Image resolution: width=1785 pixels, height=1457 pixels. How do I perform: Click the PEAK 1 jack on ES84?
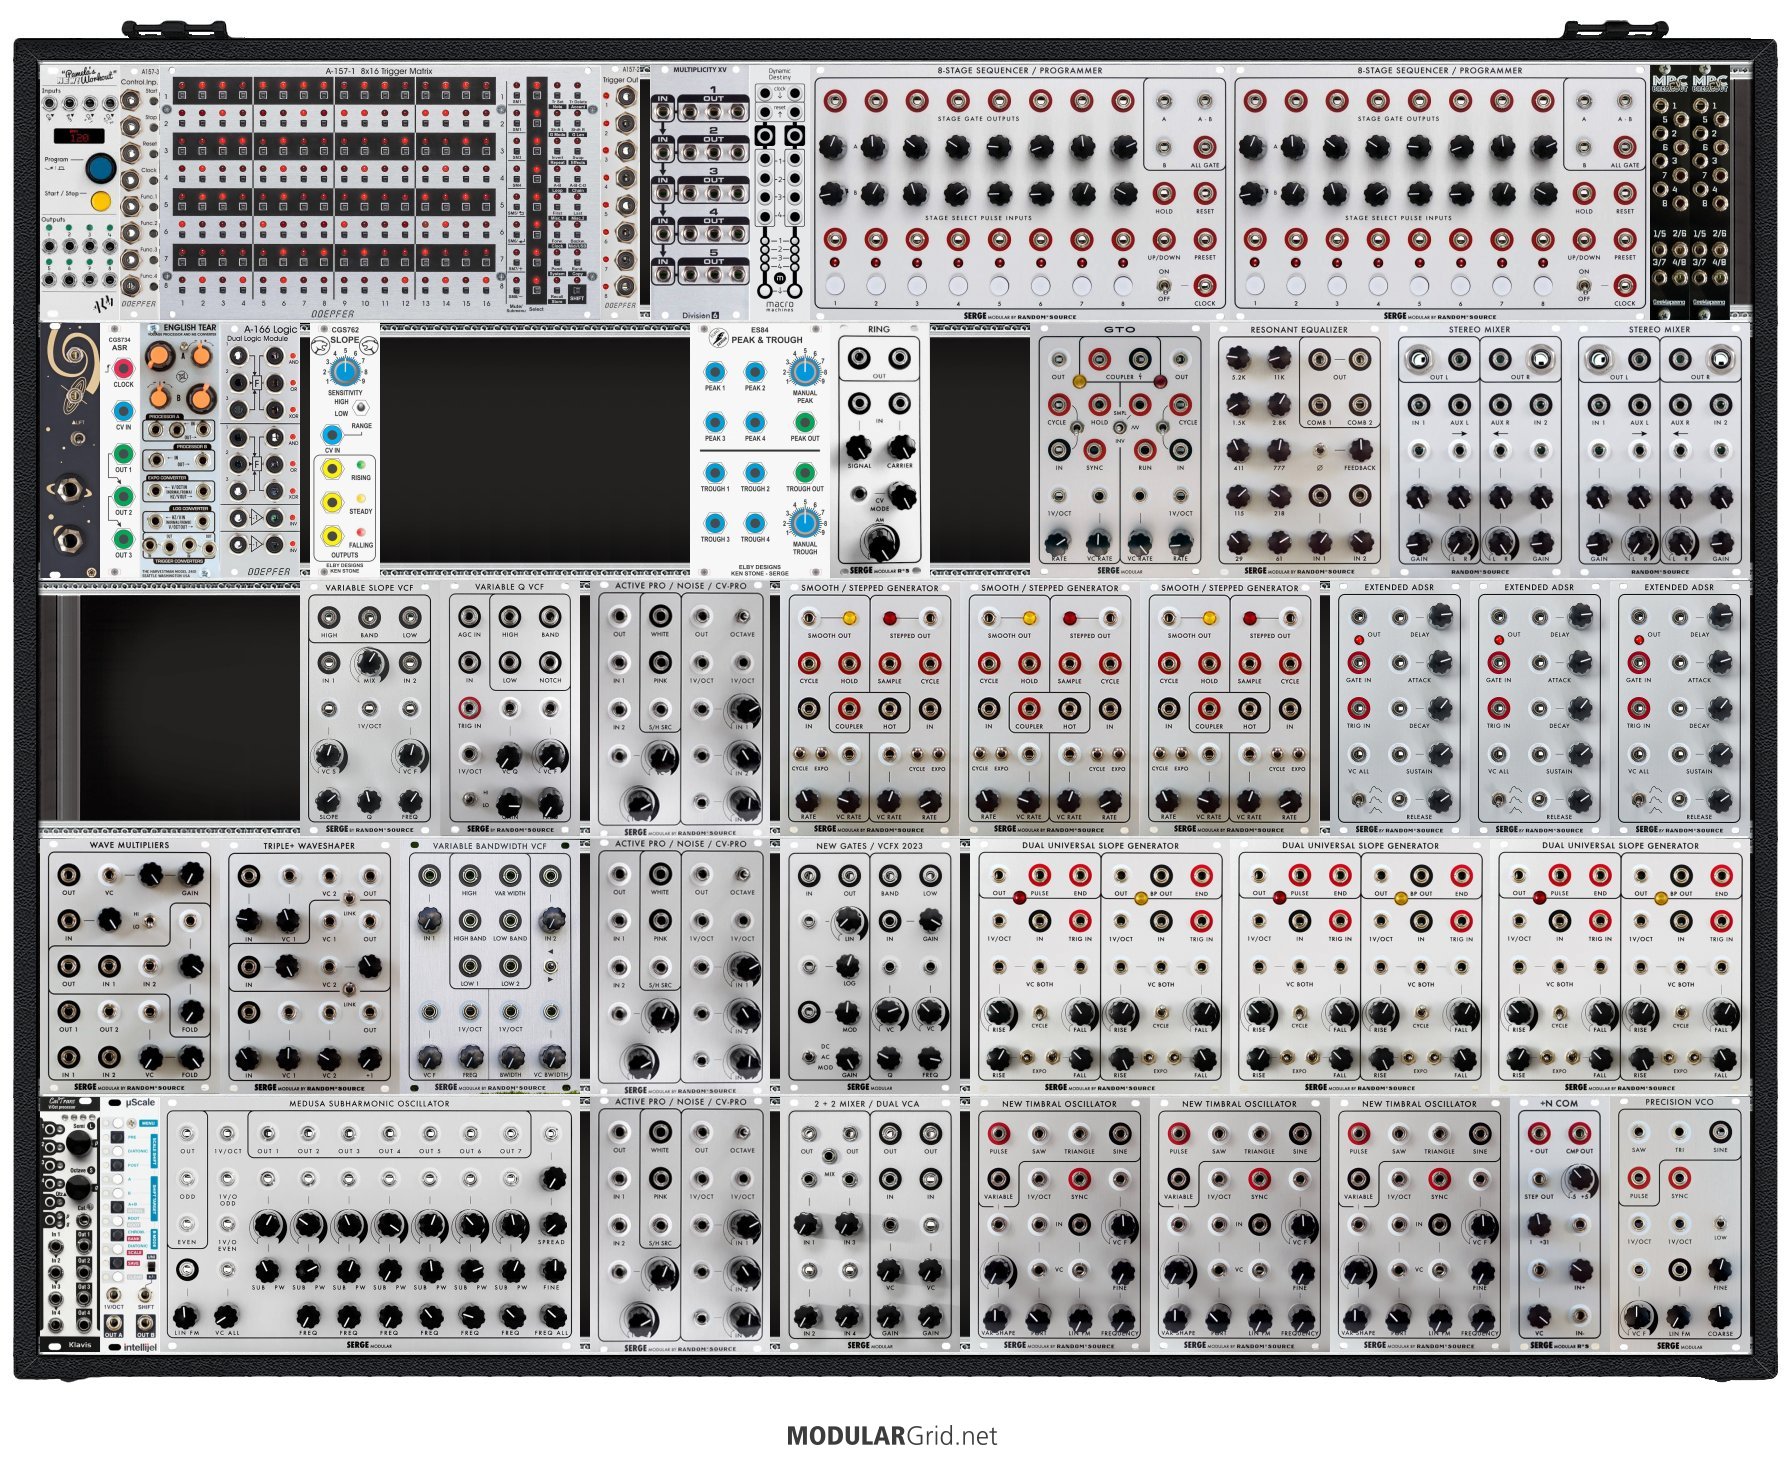(714, 372)
